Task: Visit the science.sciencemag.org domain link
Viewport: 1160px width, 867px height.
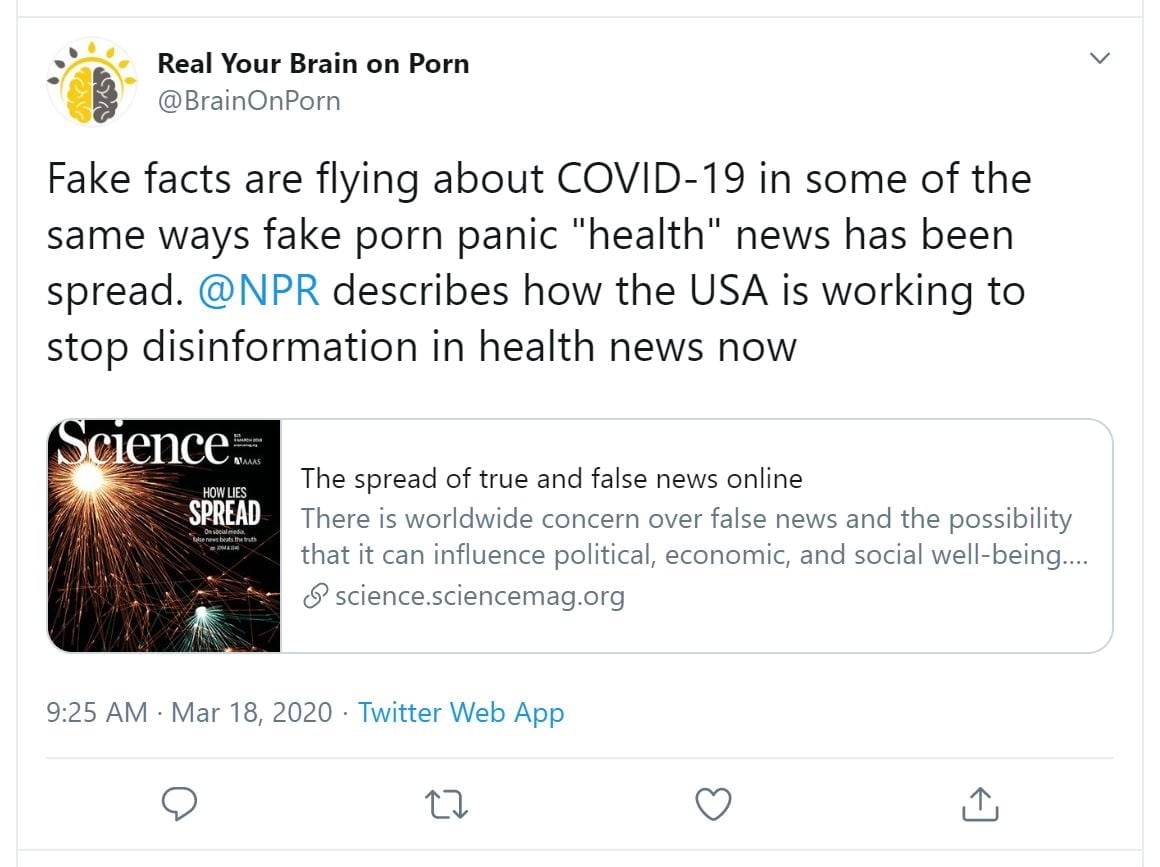Action: coord(480,597)
